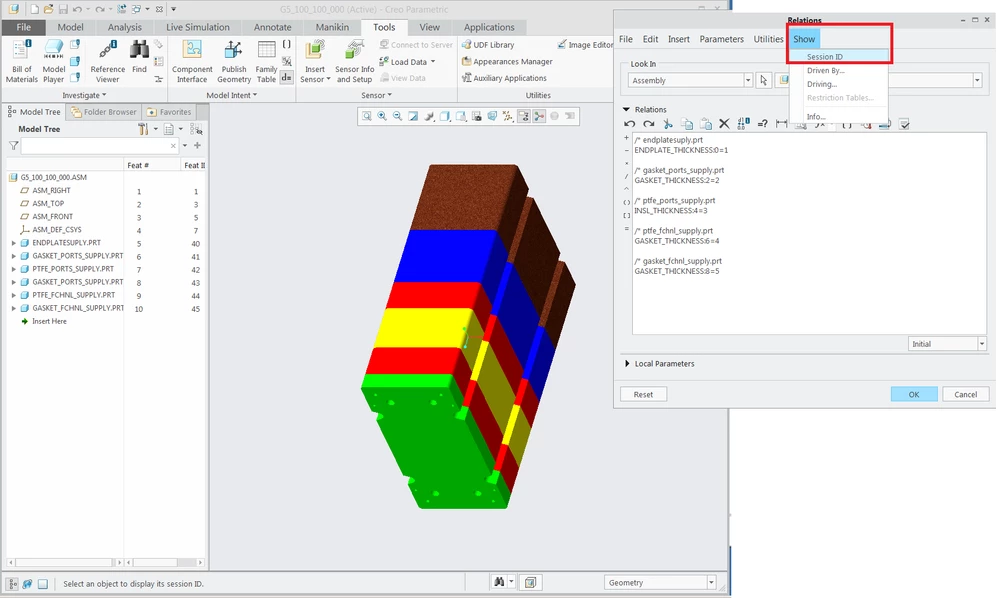Expand Local Parameters section

[x=627, y=364]
